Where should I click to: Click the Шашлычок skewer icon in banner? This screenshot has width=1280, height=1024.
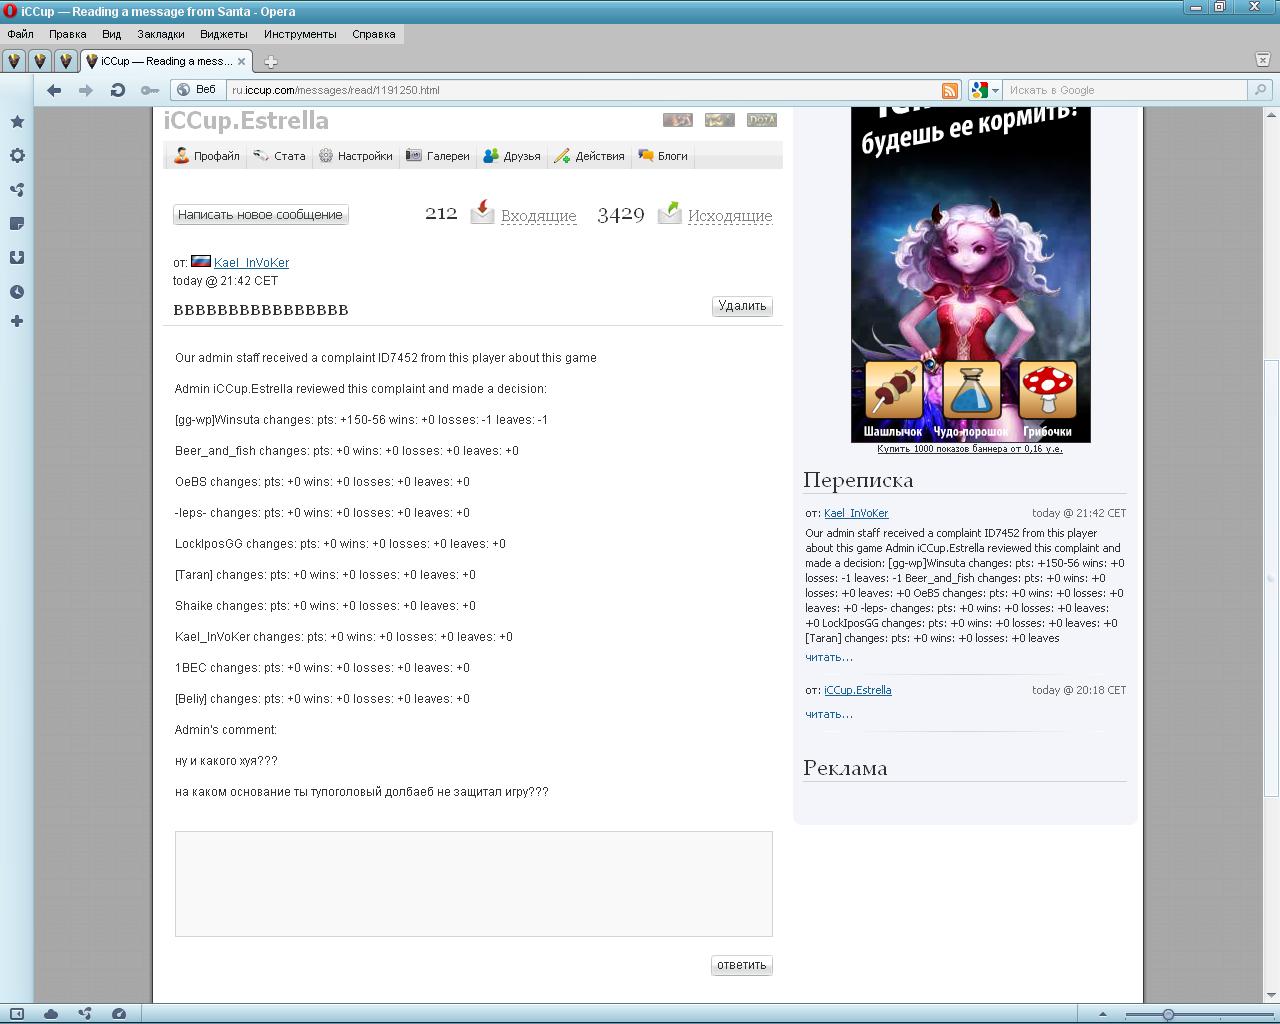point(893,390)
